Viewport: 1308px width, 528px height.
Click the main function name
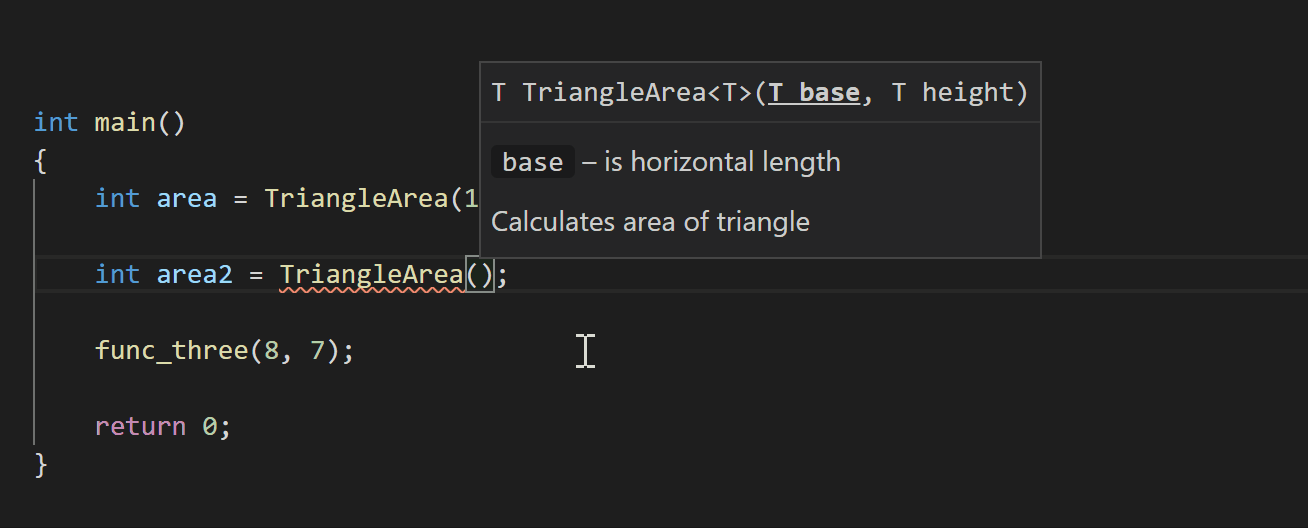tap(125, 123)
